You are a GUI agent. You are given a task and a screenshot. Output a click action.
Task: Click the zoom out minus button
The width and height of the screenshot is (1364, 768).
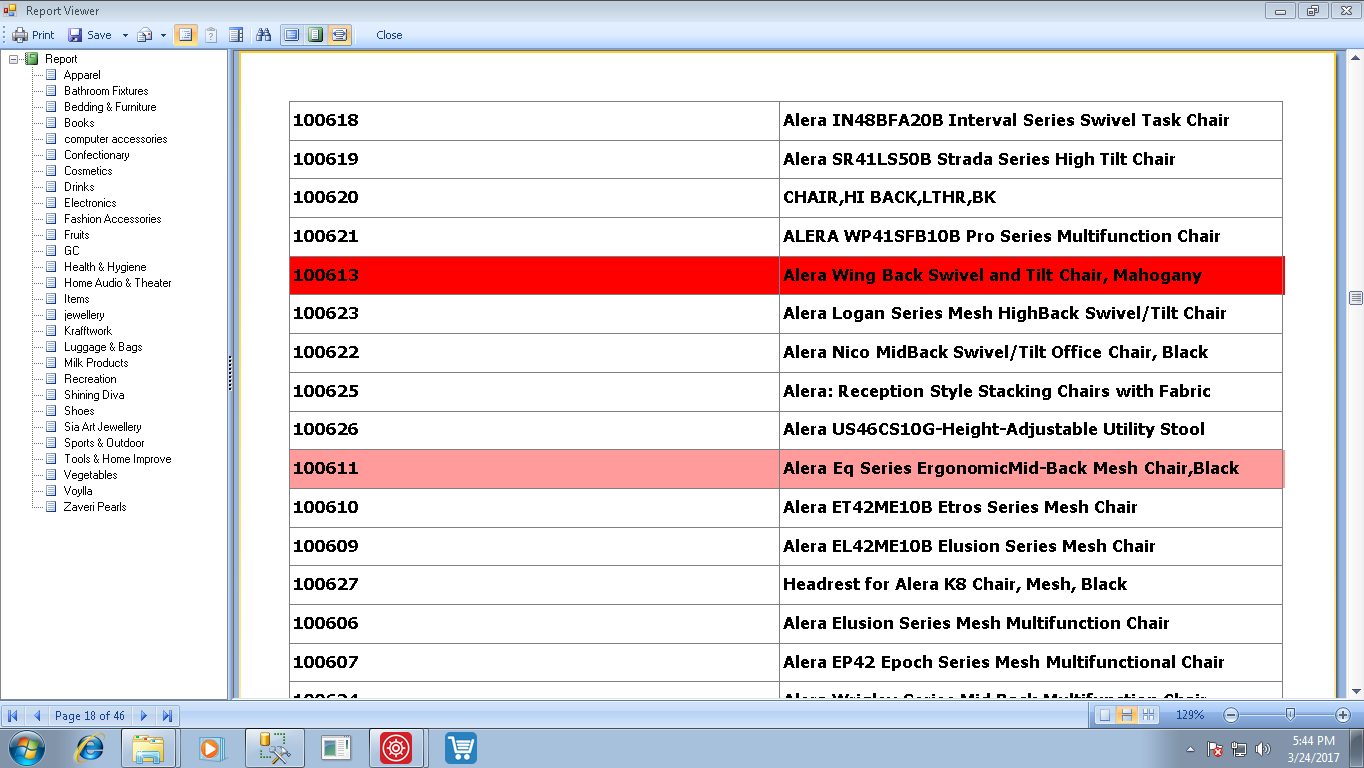point(1231,715)
